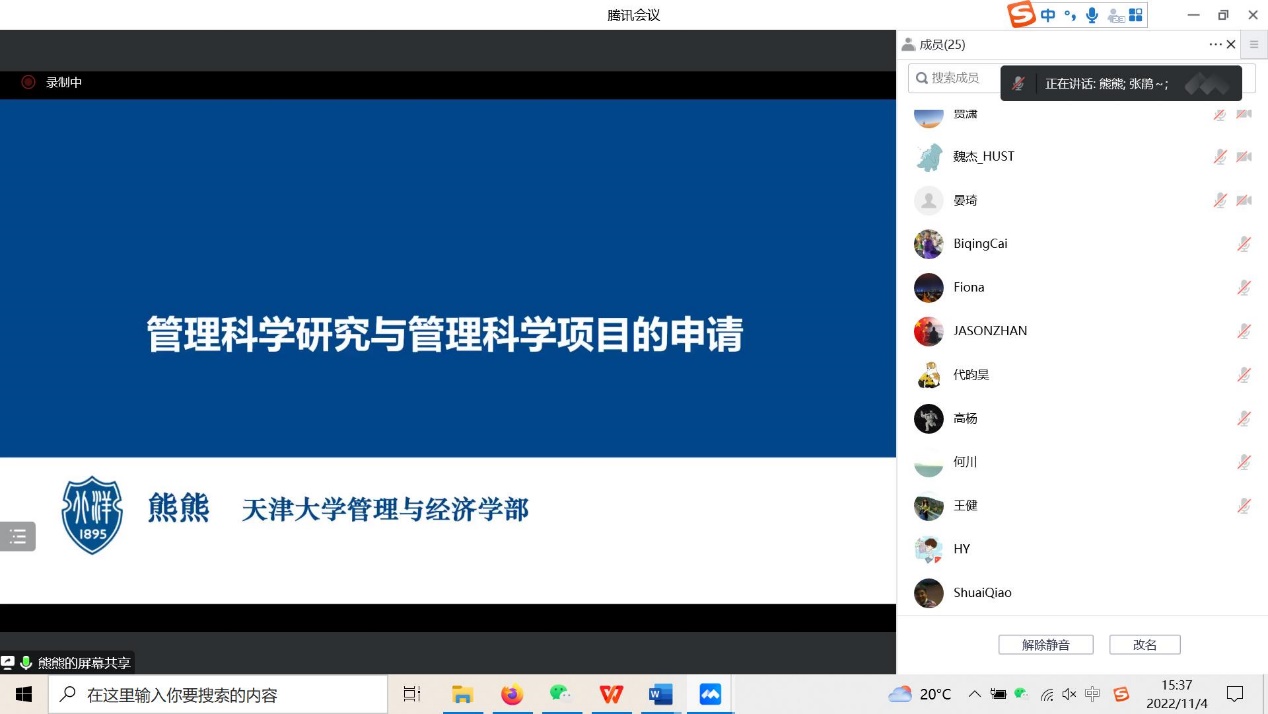Select the JASONZHAN member entry
The width and height of the screenshot is (1268, 714).
pyautogui.click(x=990, y=331)
